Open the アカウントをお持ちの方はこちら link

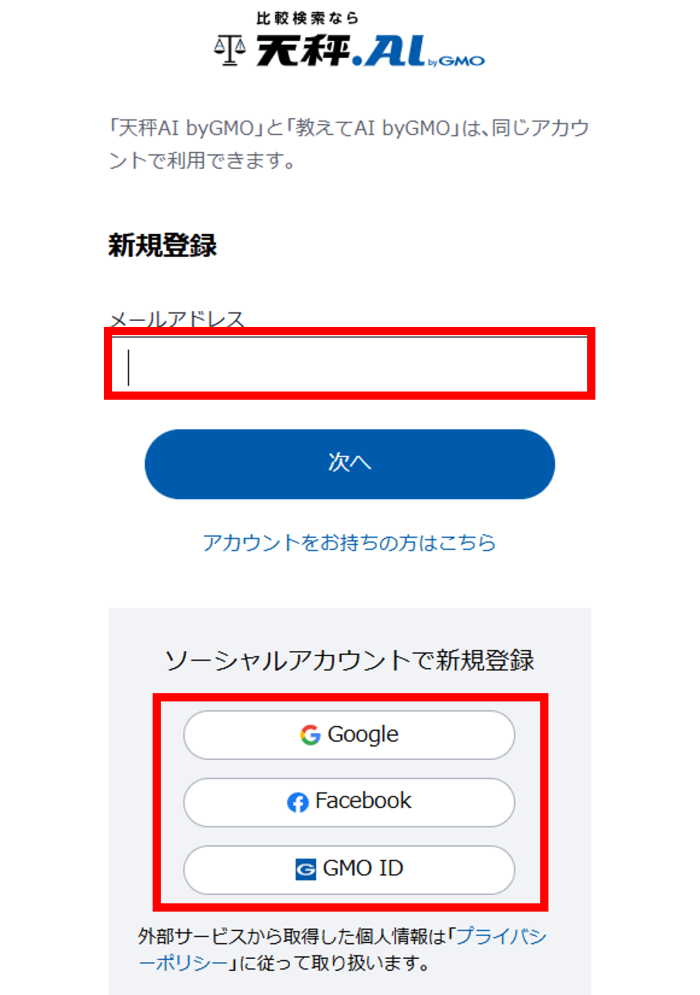point(349,543)
